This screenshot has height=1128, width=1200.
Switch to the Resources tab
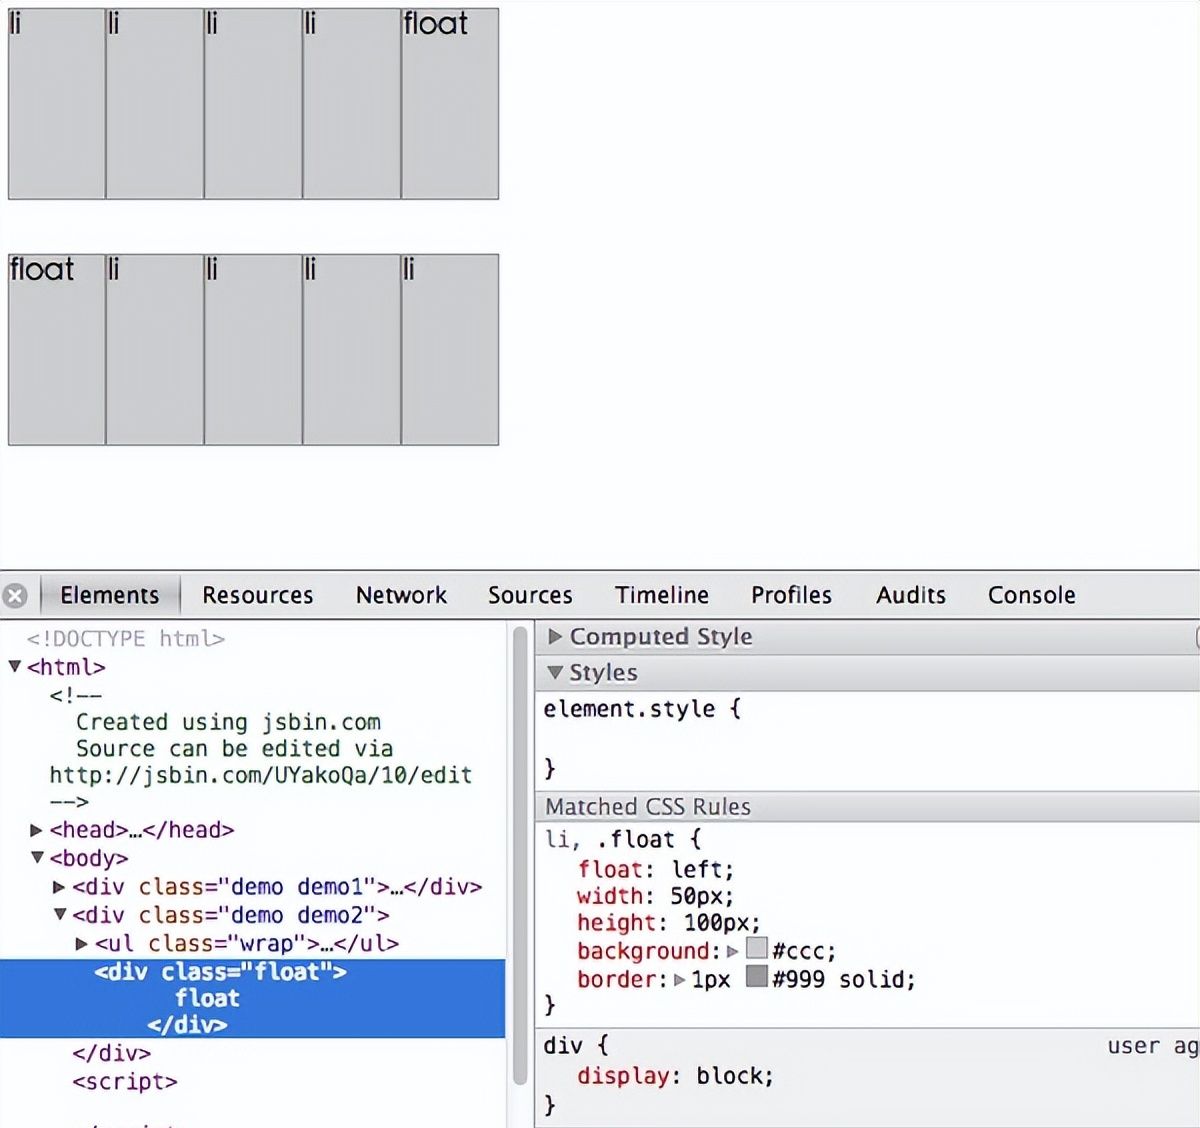pos(257,595)
